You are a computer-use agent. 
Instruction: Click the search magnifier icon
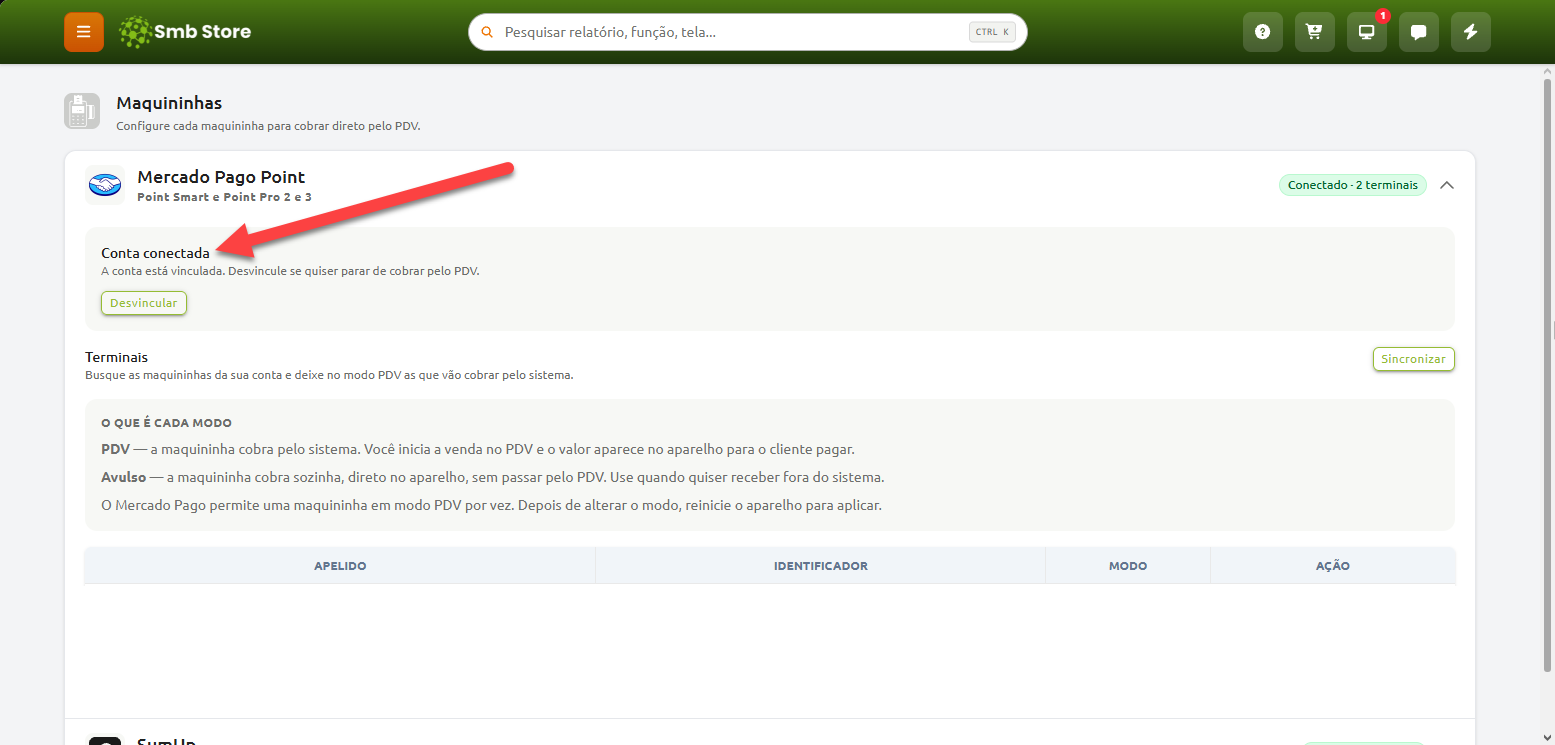(x=487, y=32)
